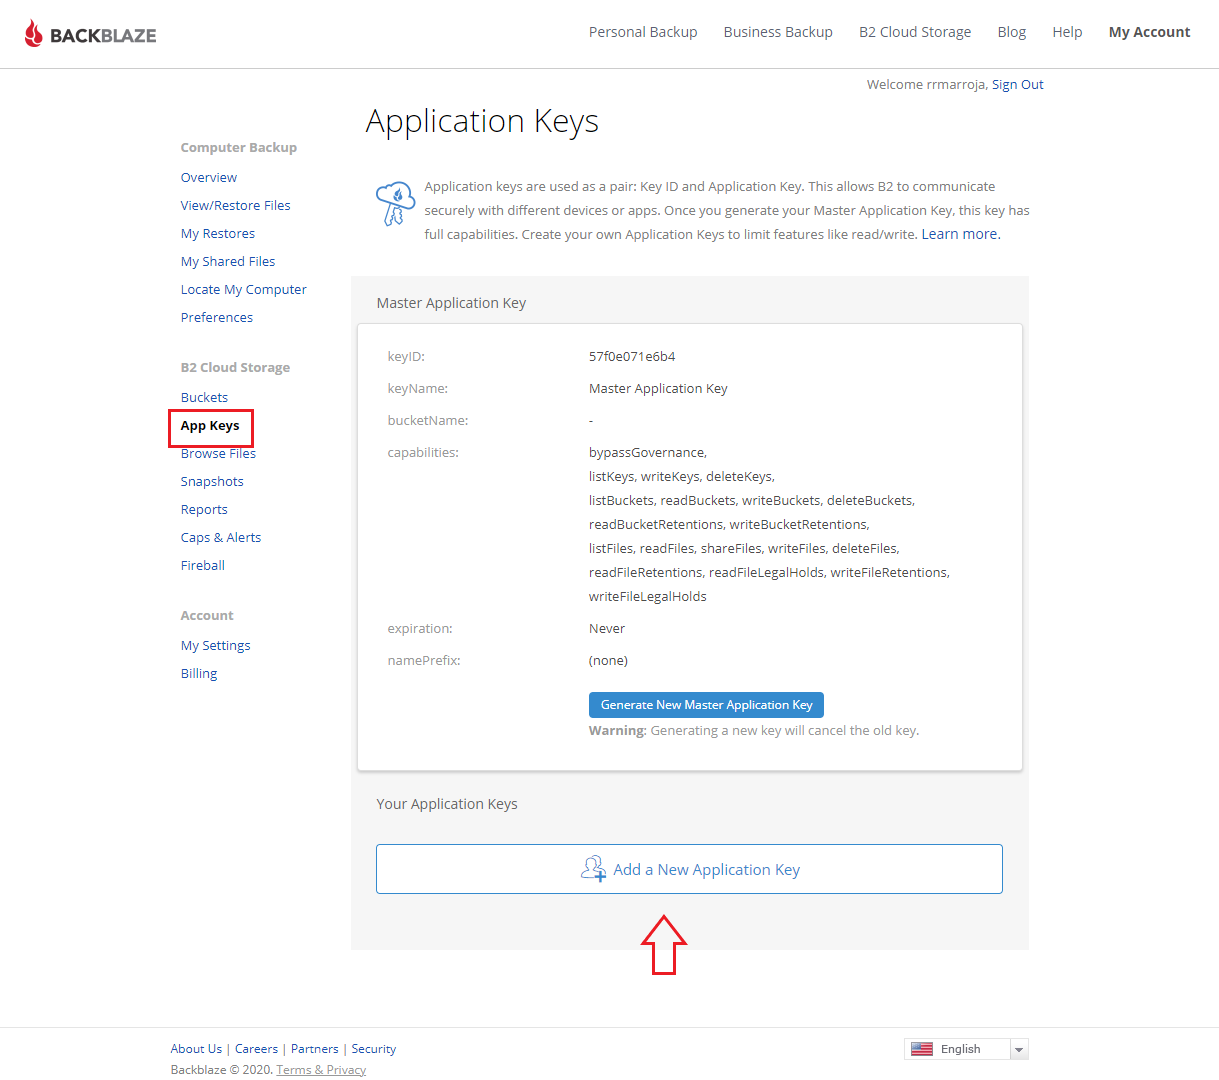Click the Application Keys page heading

coord(482,121)
